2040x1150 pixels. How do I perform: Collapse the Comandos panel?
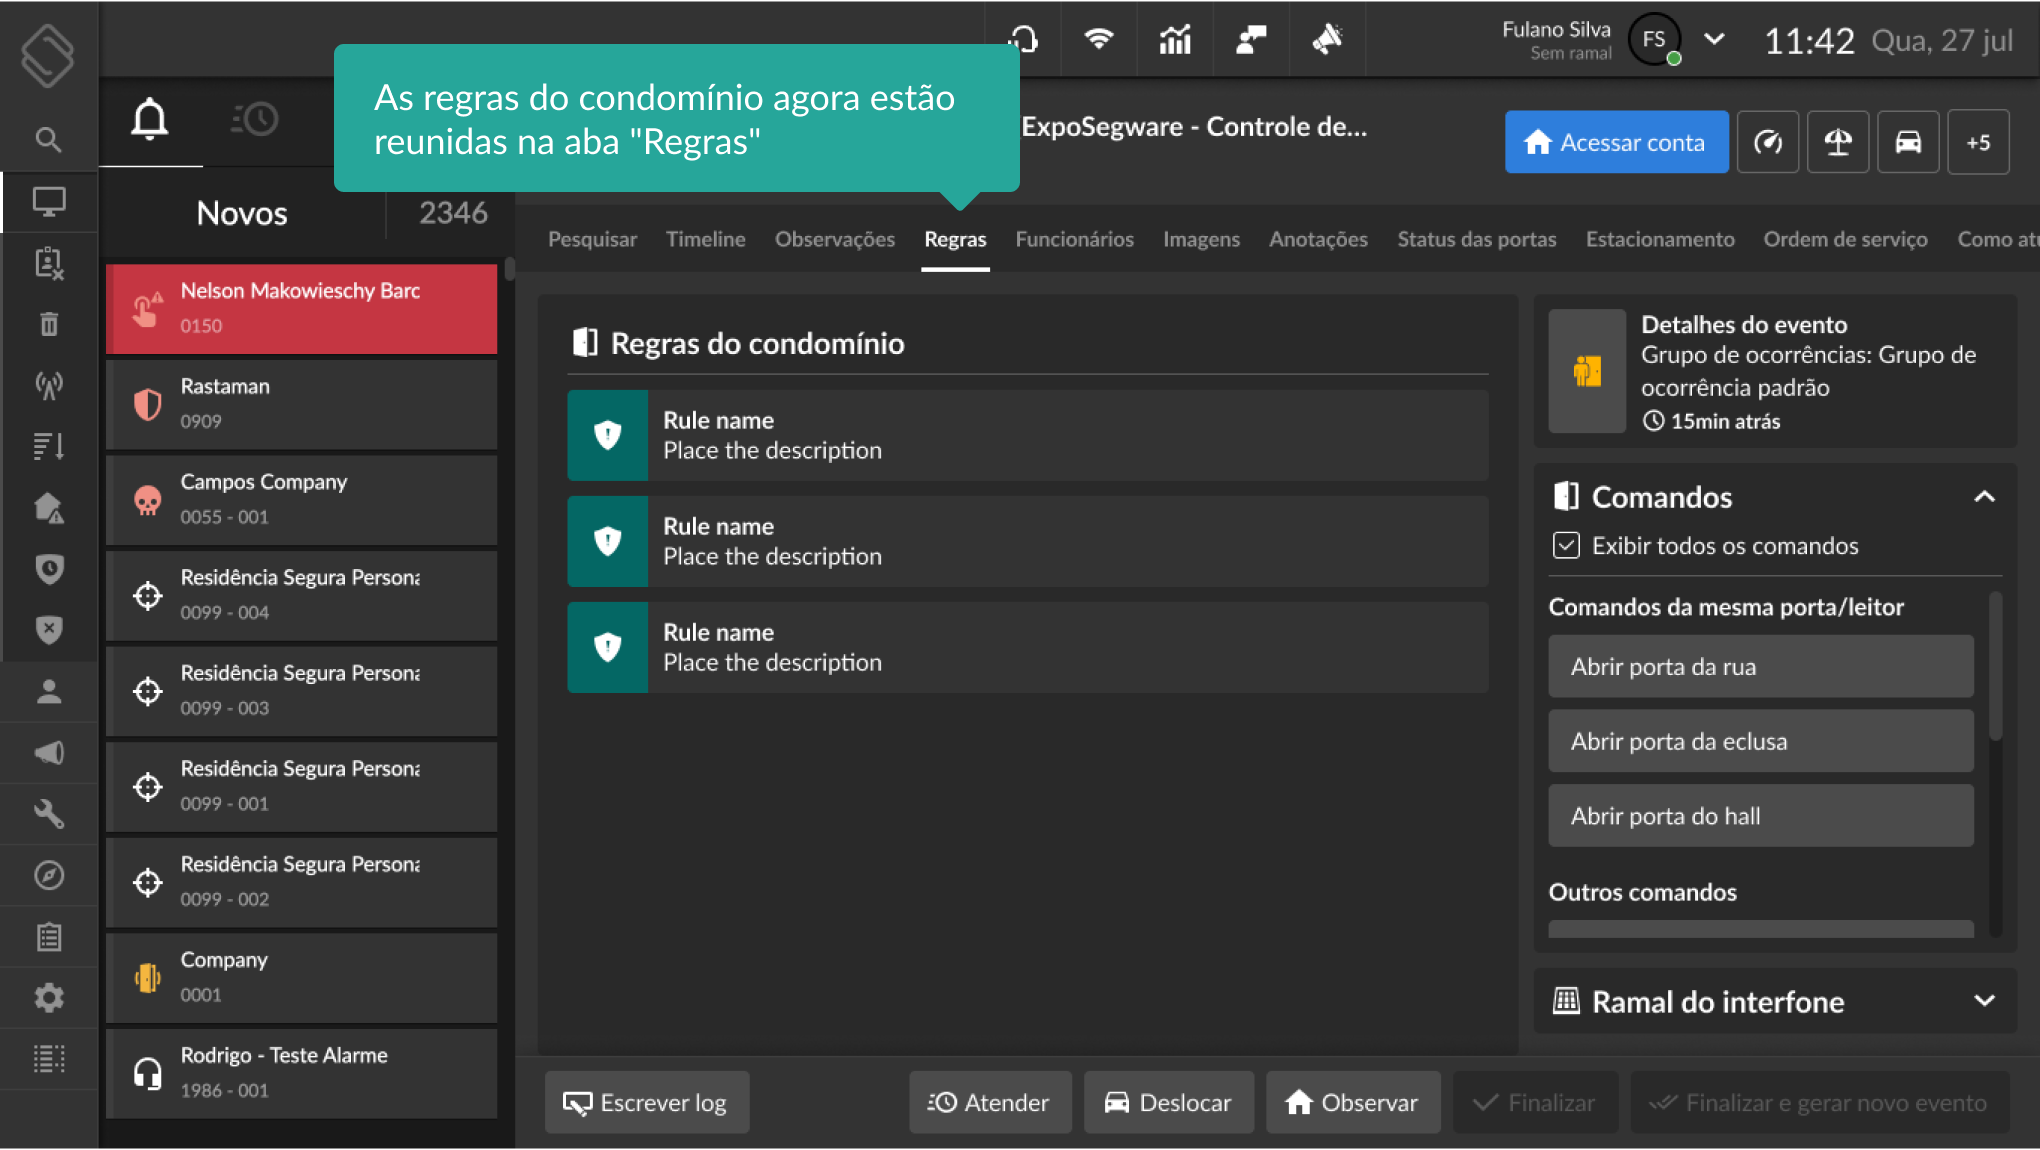tap(1984, 497)
